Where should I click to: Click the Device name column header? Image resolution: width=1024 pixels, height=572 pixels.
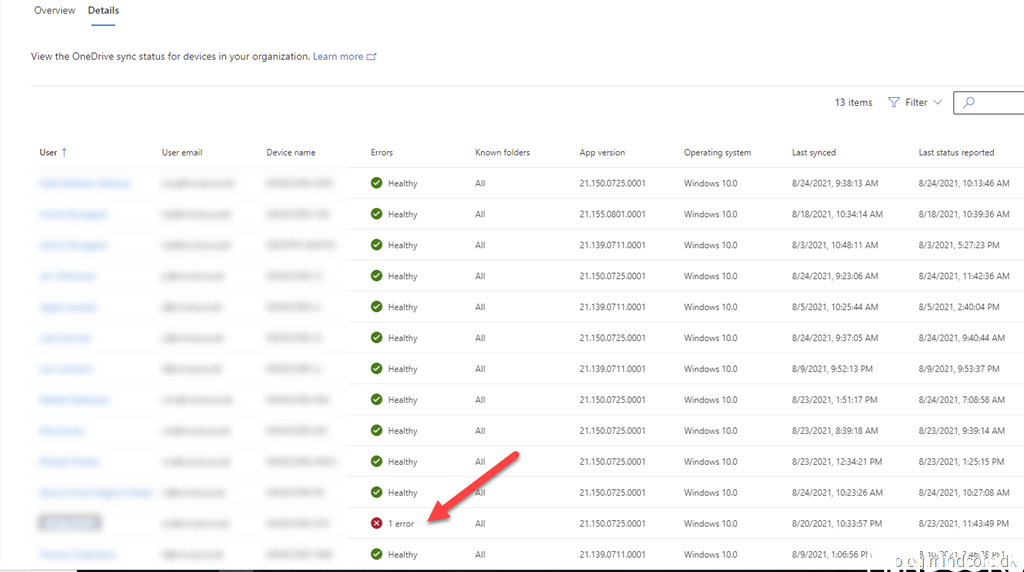click(x=291, y=152)
